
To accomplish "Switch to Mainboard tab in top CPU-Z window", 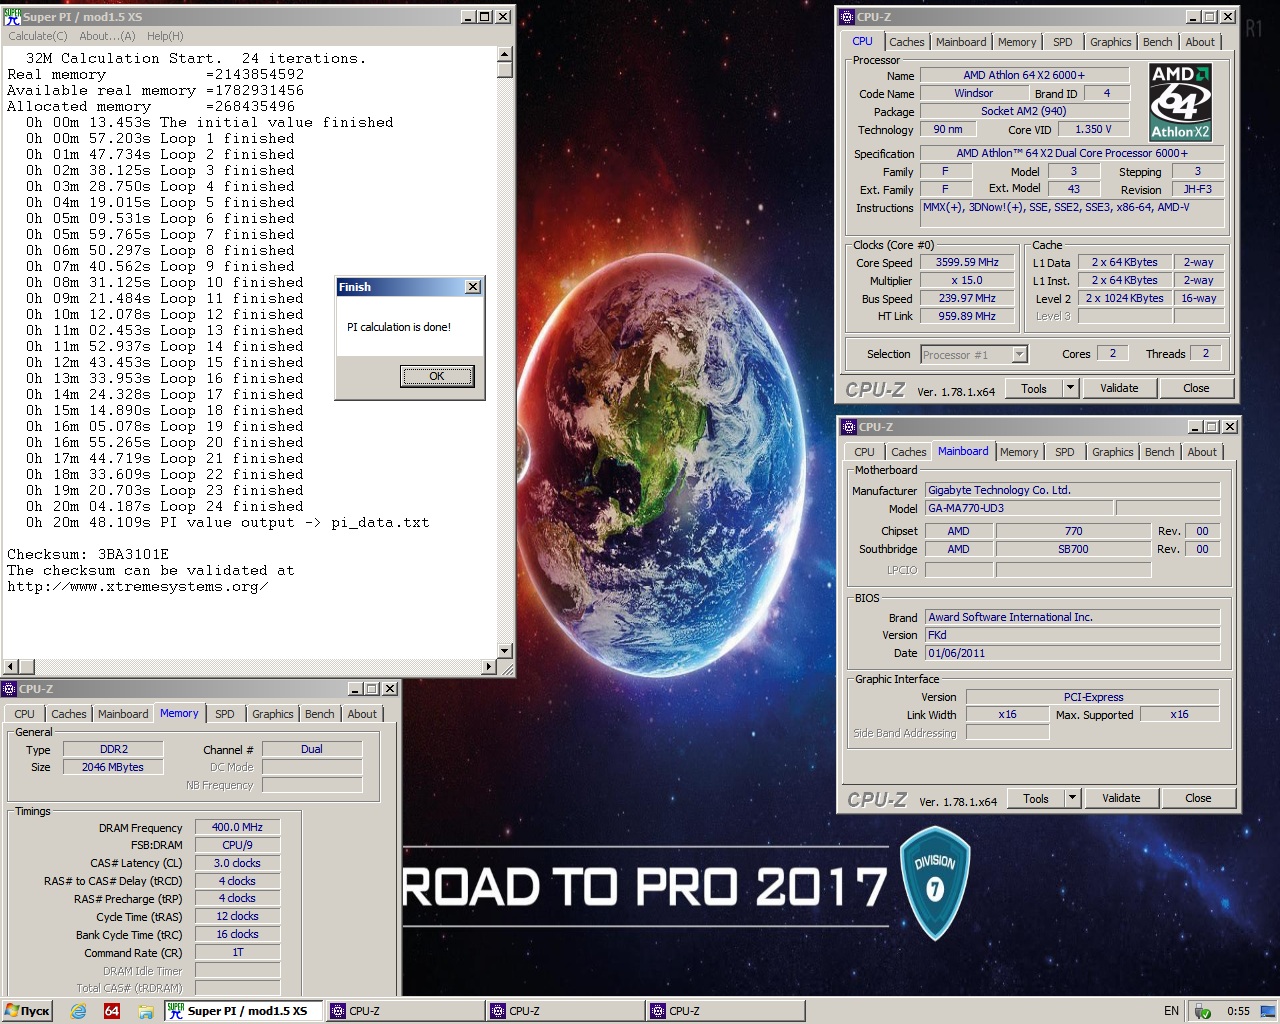I will 961,42.
